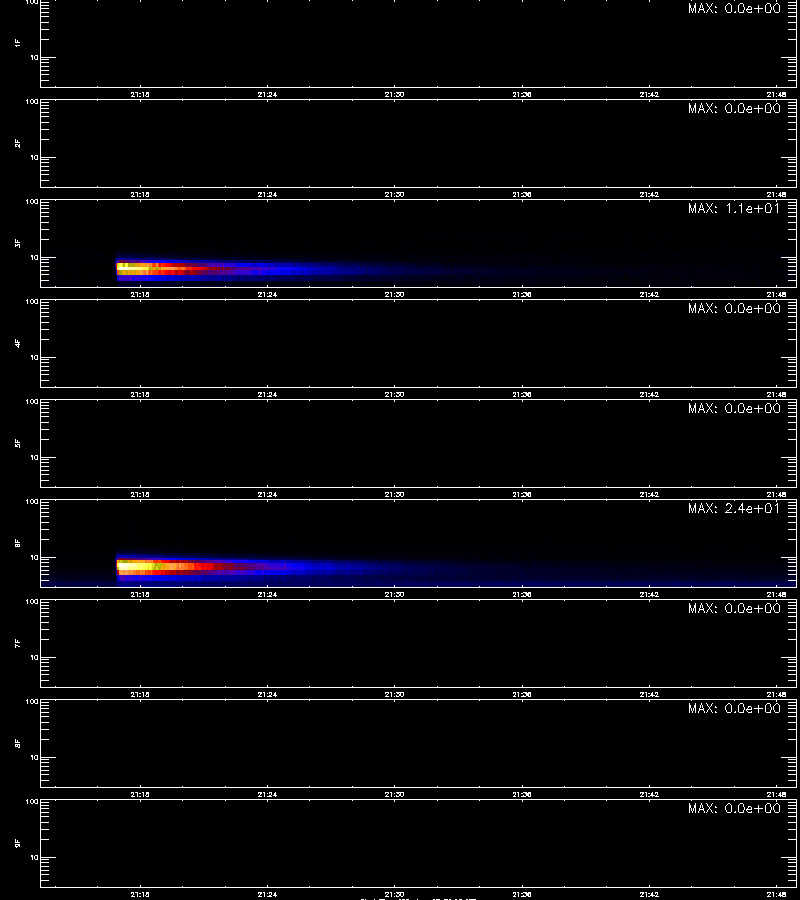Click the 21:36 tick label under panel 4F
The height and width of the screenshot is (900, 800).
pyautogui.click(x=522, y=394)
